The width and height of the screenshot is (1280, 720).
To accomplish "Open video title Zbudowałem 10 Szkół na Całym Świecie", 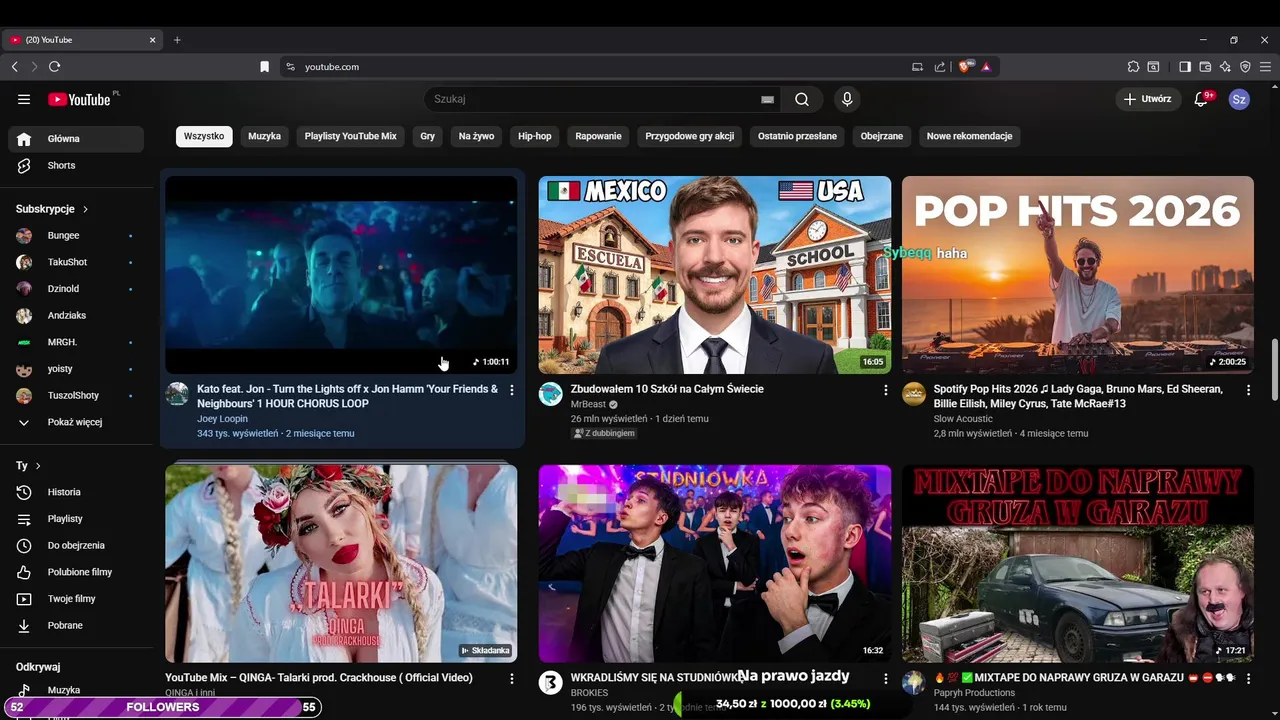I will pos(667,389).
